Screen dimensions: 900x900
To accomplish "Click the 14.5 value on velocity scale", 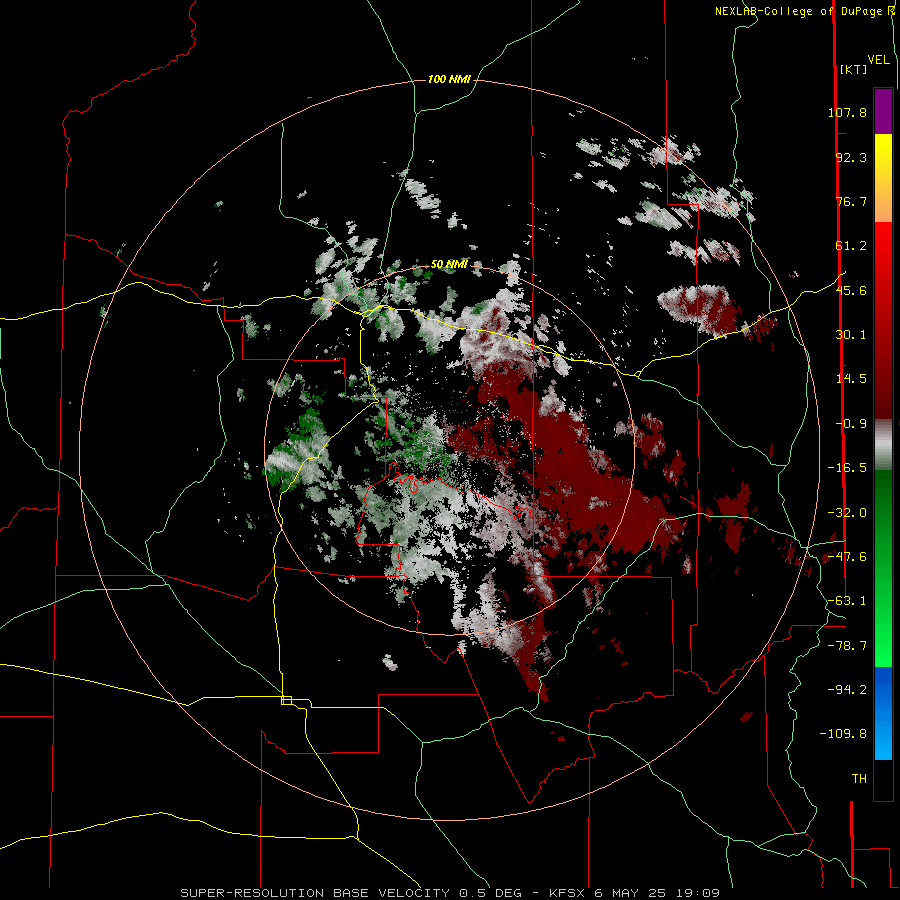I will pos(851,379).
